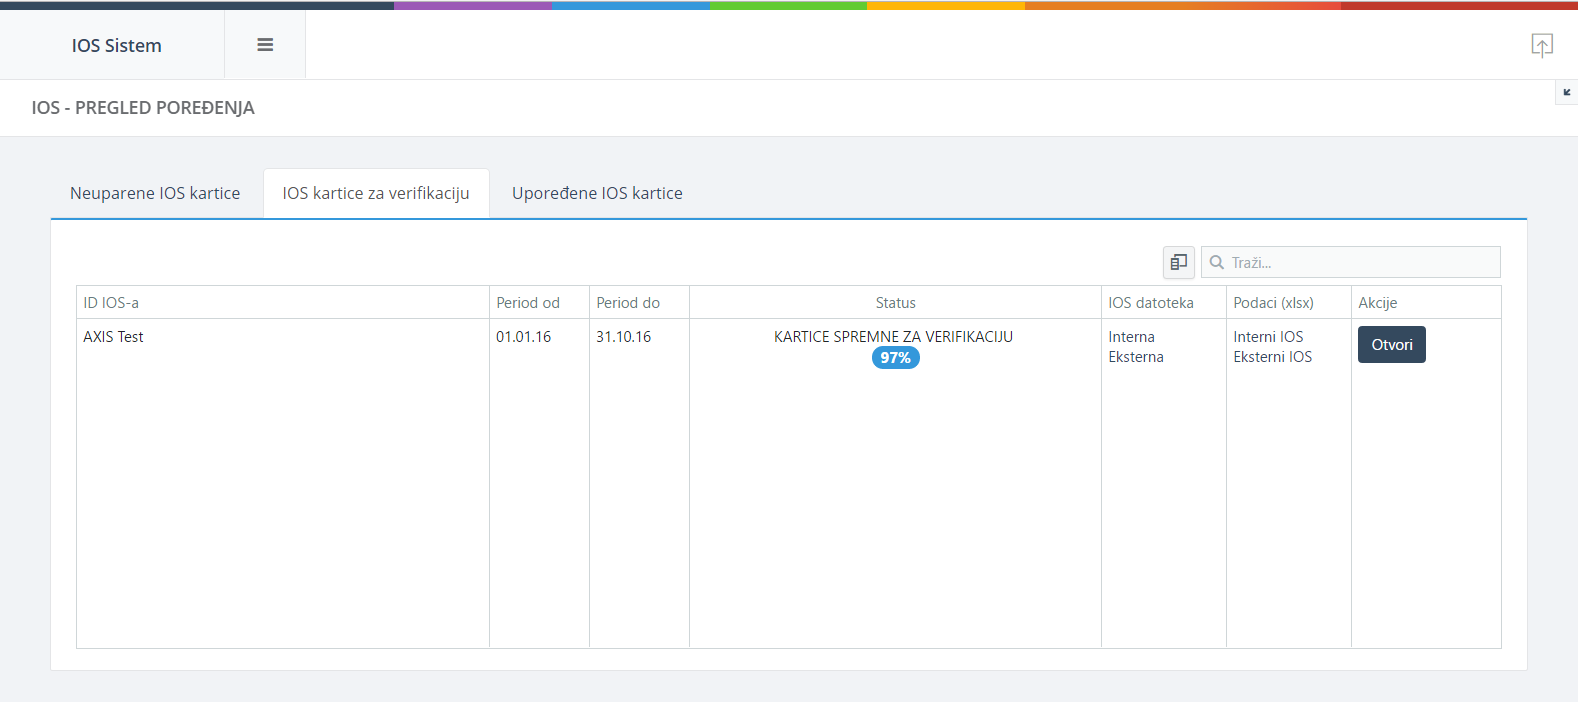Viewport: 1578px width, 702px height.
Task: Click the IOS Sistem title
Action: (x=116, y=46)
